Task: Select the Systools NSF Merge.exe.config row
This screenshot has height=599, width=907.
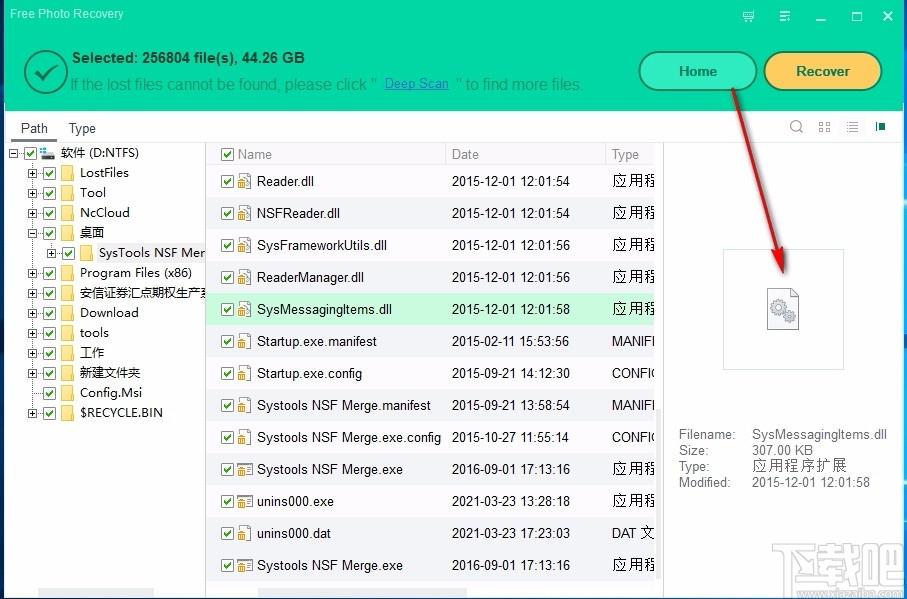Action: coord(430,438)
